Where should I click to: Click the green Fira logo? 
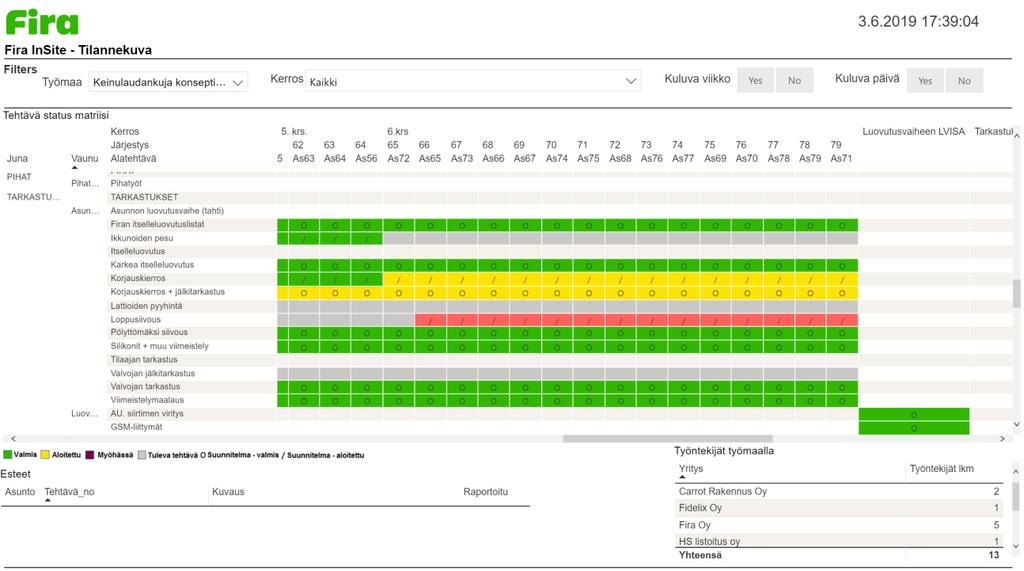(42, 22)
